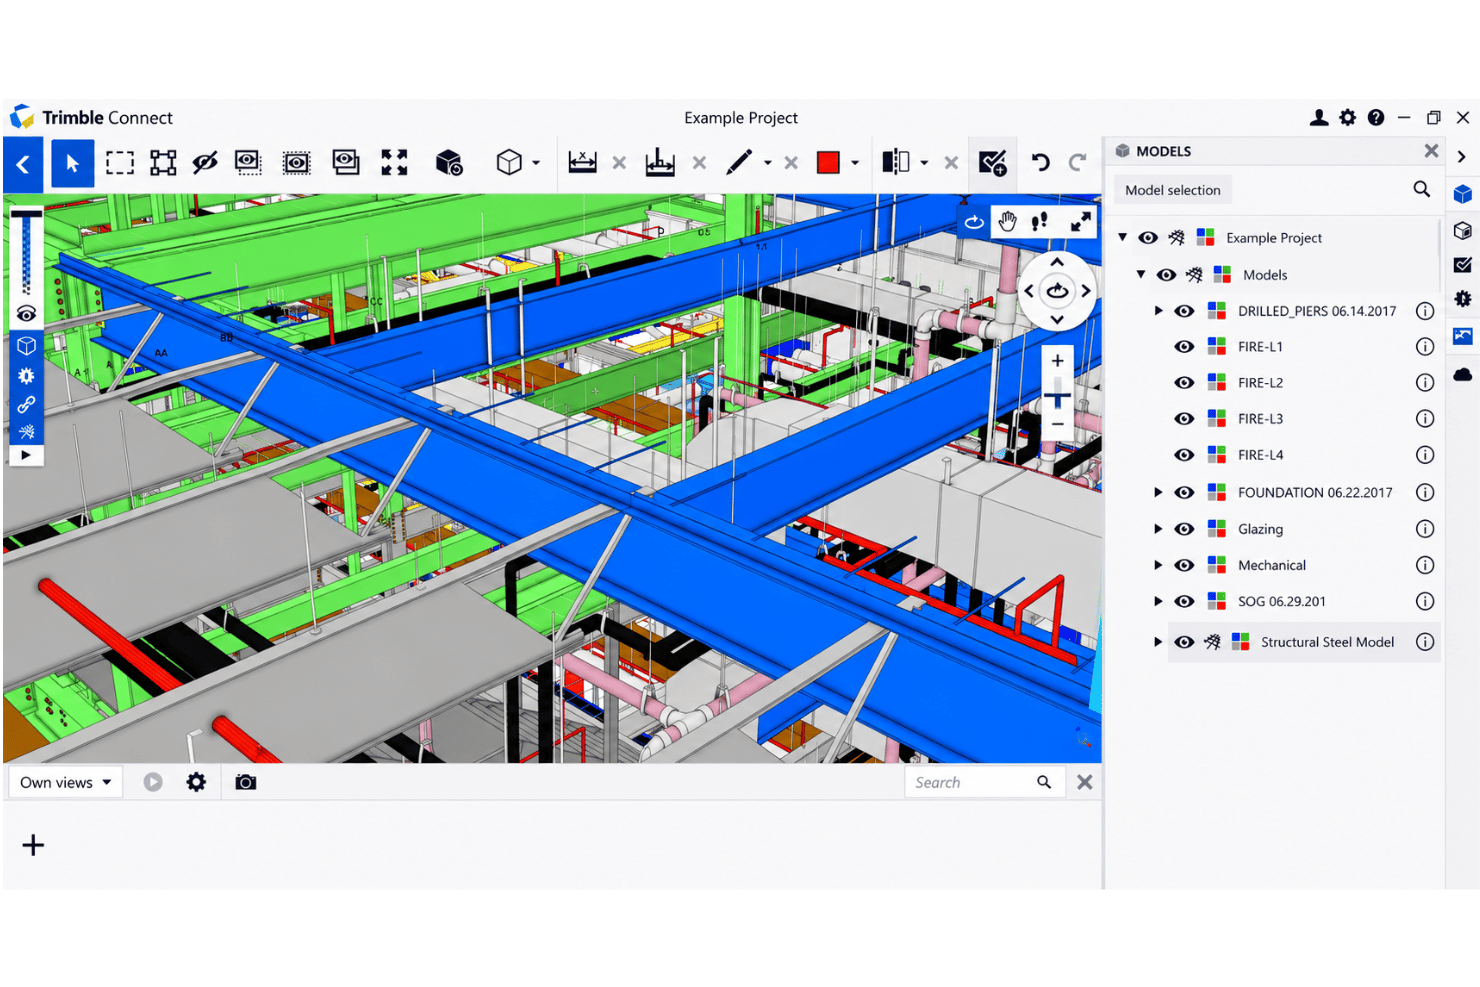Hide the Mechanical model

(x=1184, y=565)
